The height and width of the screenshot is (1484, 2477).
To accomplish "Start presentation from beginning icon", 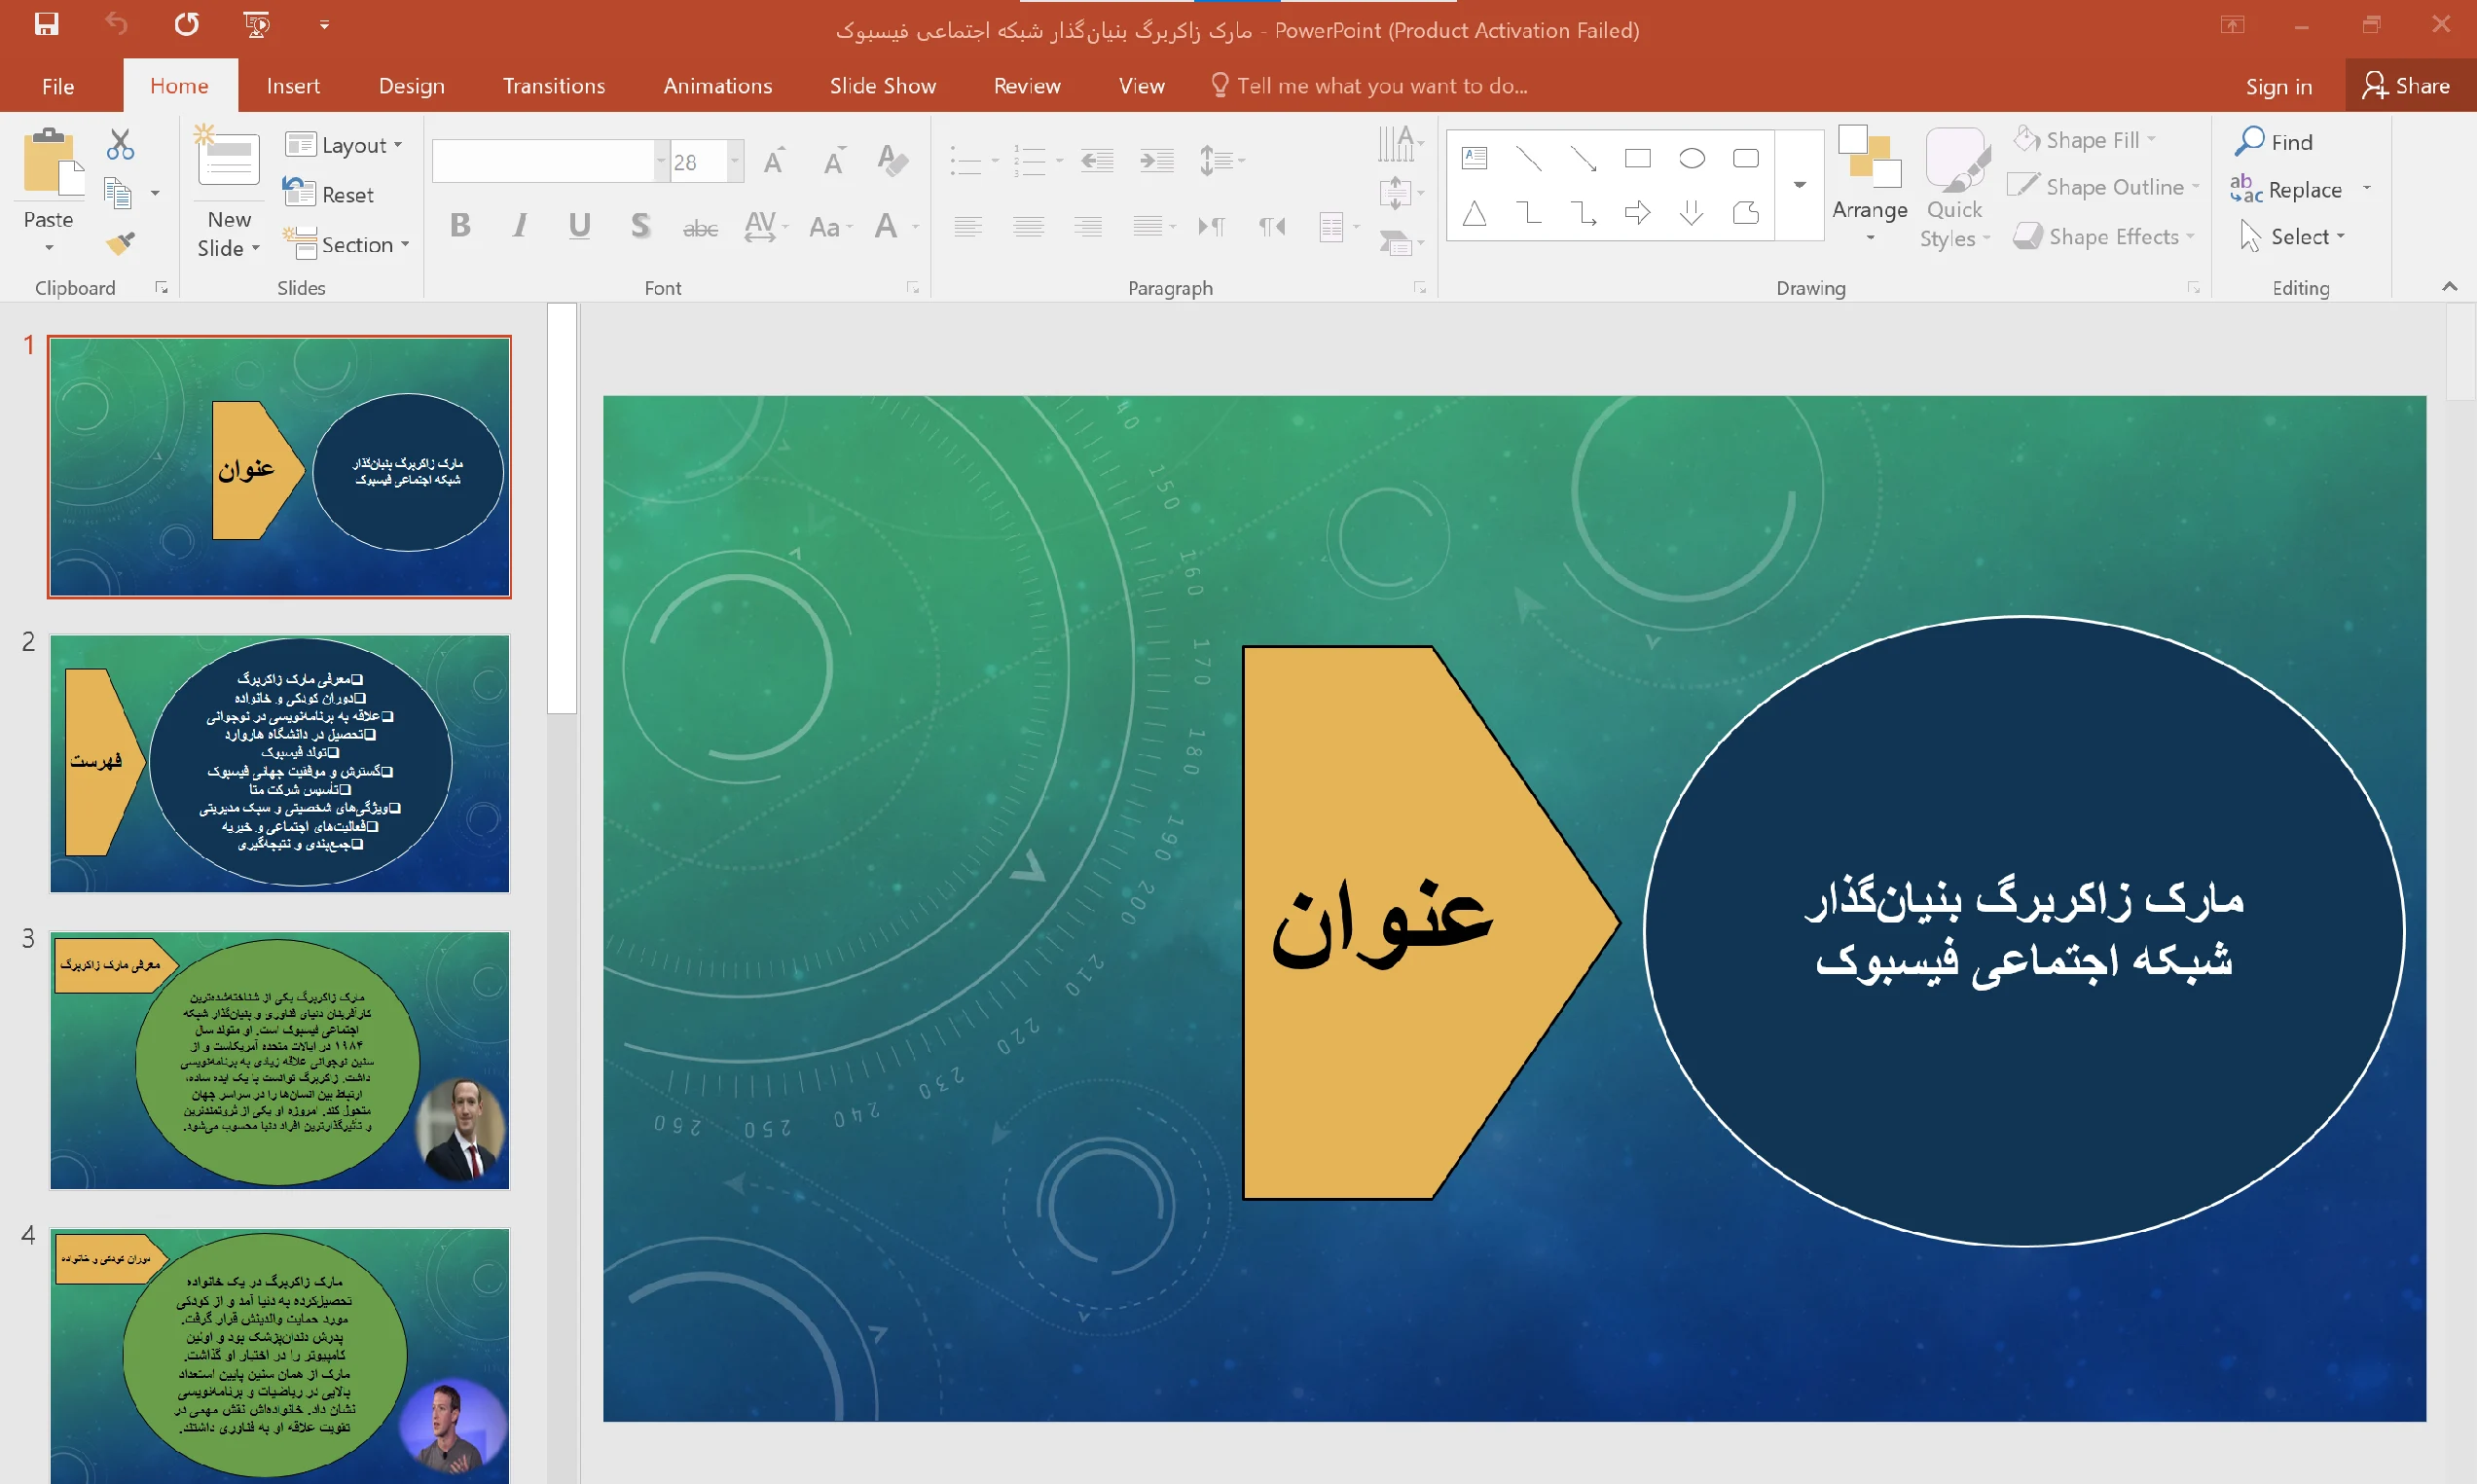I will click(256, 24).
